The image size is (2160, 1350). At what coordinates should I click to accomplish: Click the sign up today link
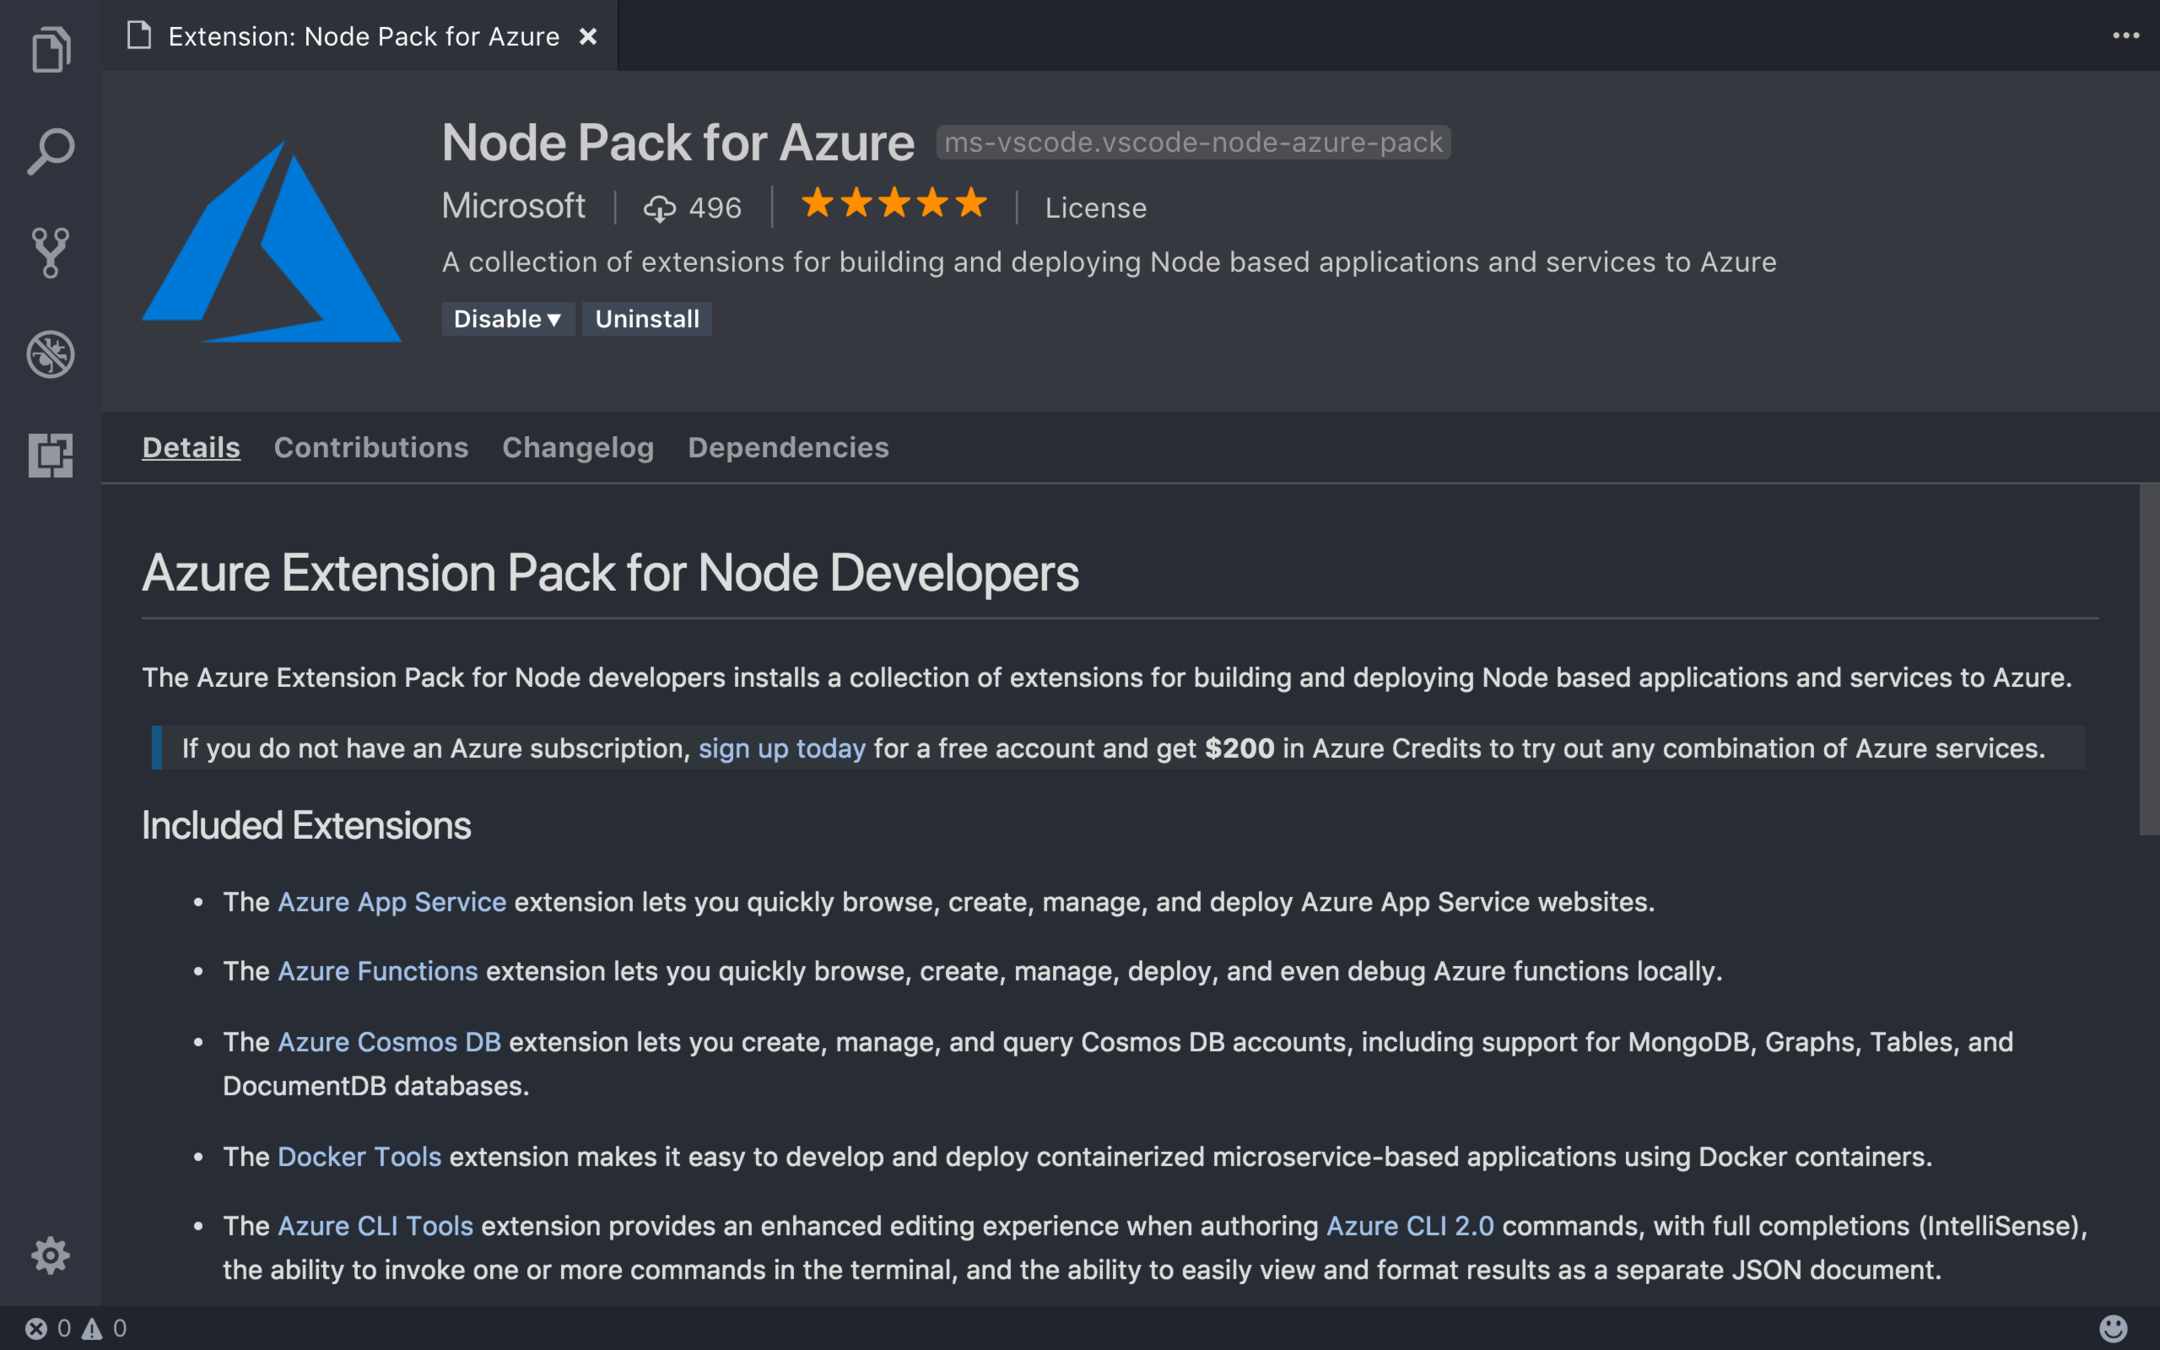[x=781, y=748]
